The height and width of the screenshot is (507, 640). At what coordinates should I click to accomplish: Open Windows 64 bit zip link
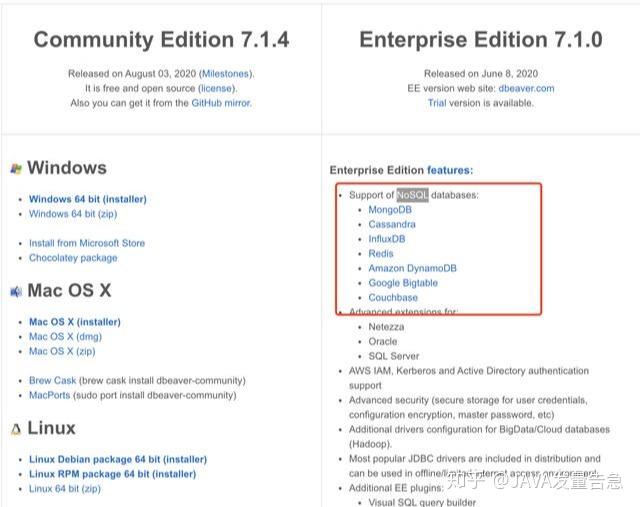[x=73, y=214]
